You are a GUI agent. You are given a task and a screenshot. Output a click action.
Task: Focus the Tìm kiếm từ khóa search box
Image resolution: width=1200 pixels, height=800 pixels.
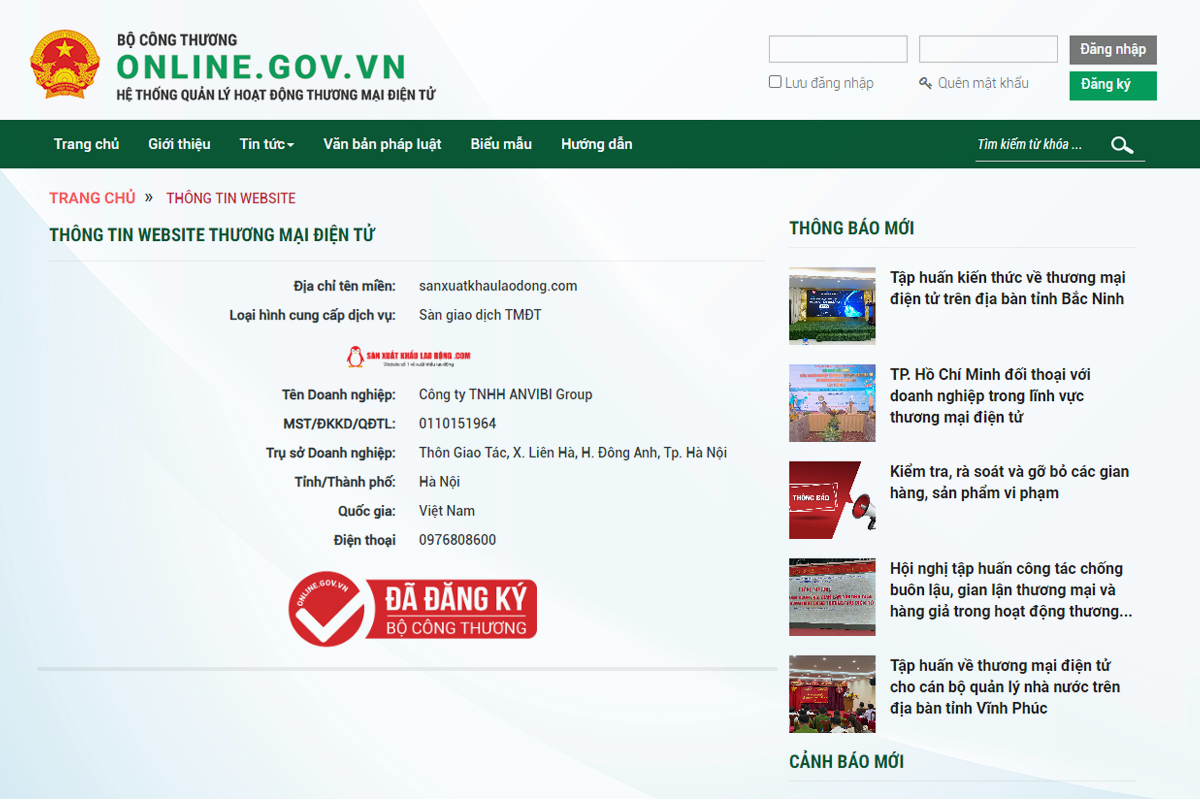coord(1035,145)
